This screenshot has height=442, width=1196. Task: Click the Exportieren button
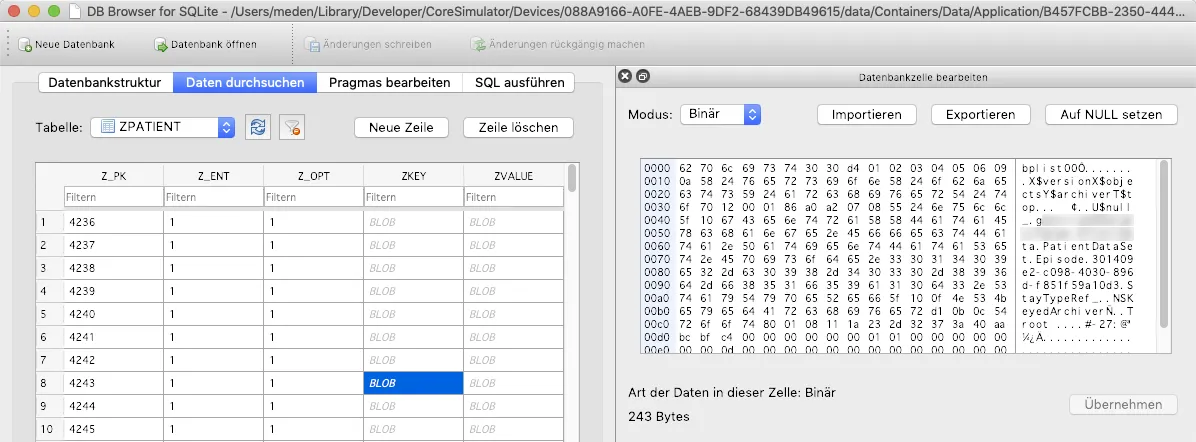click(980, 115)
